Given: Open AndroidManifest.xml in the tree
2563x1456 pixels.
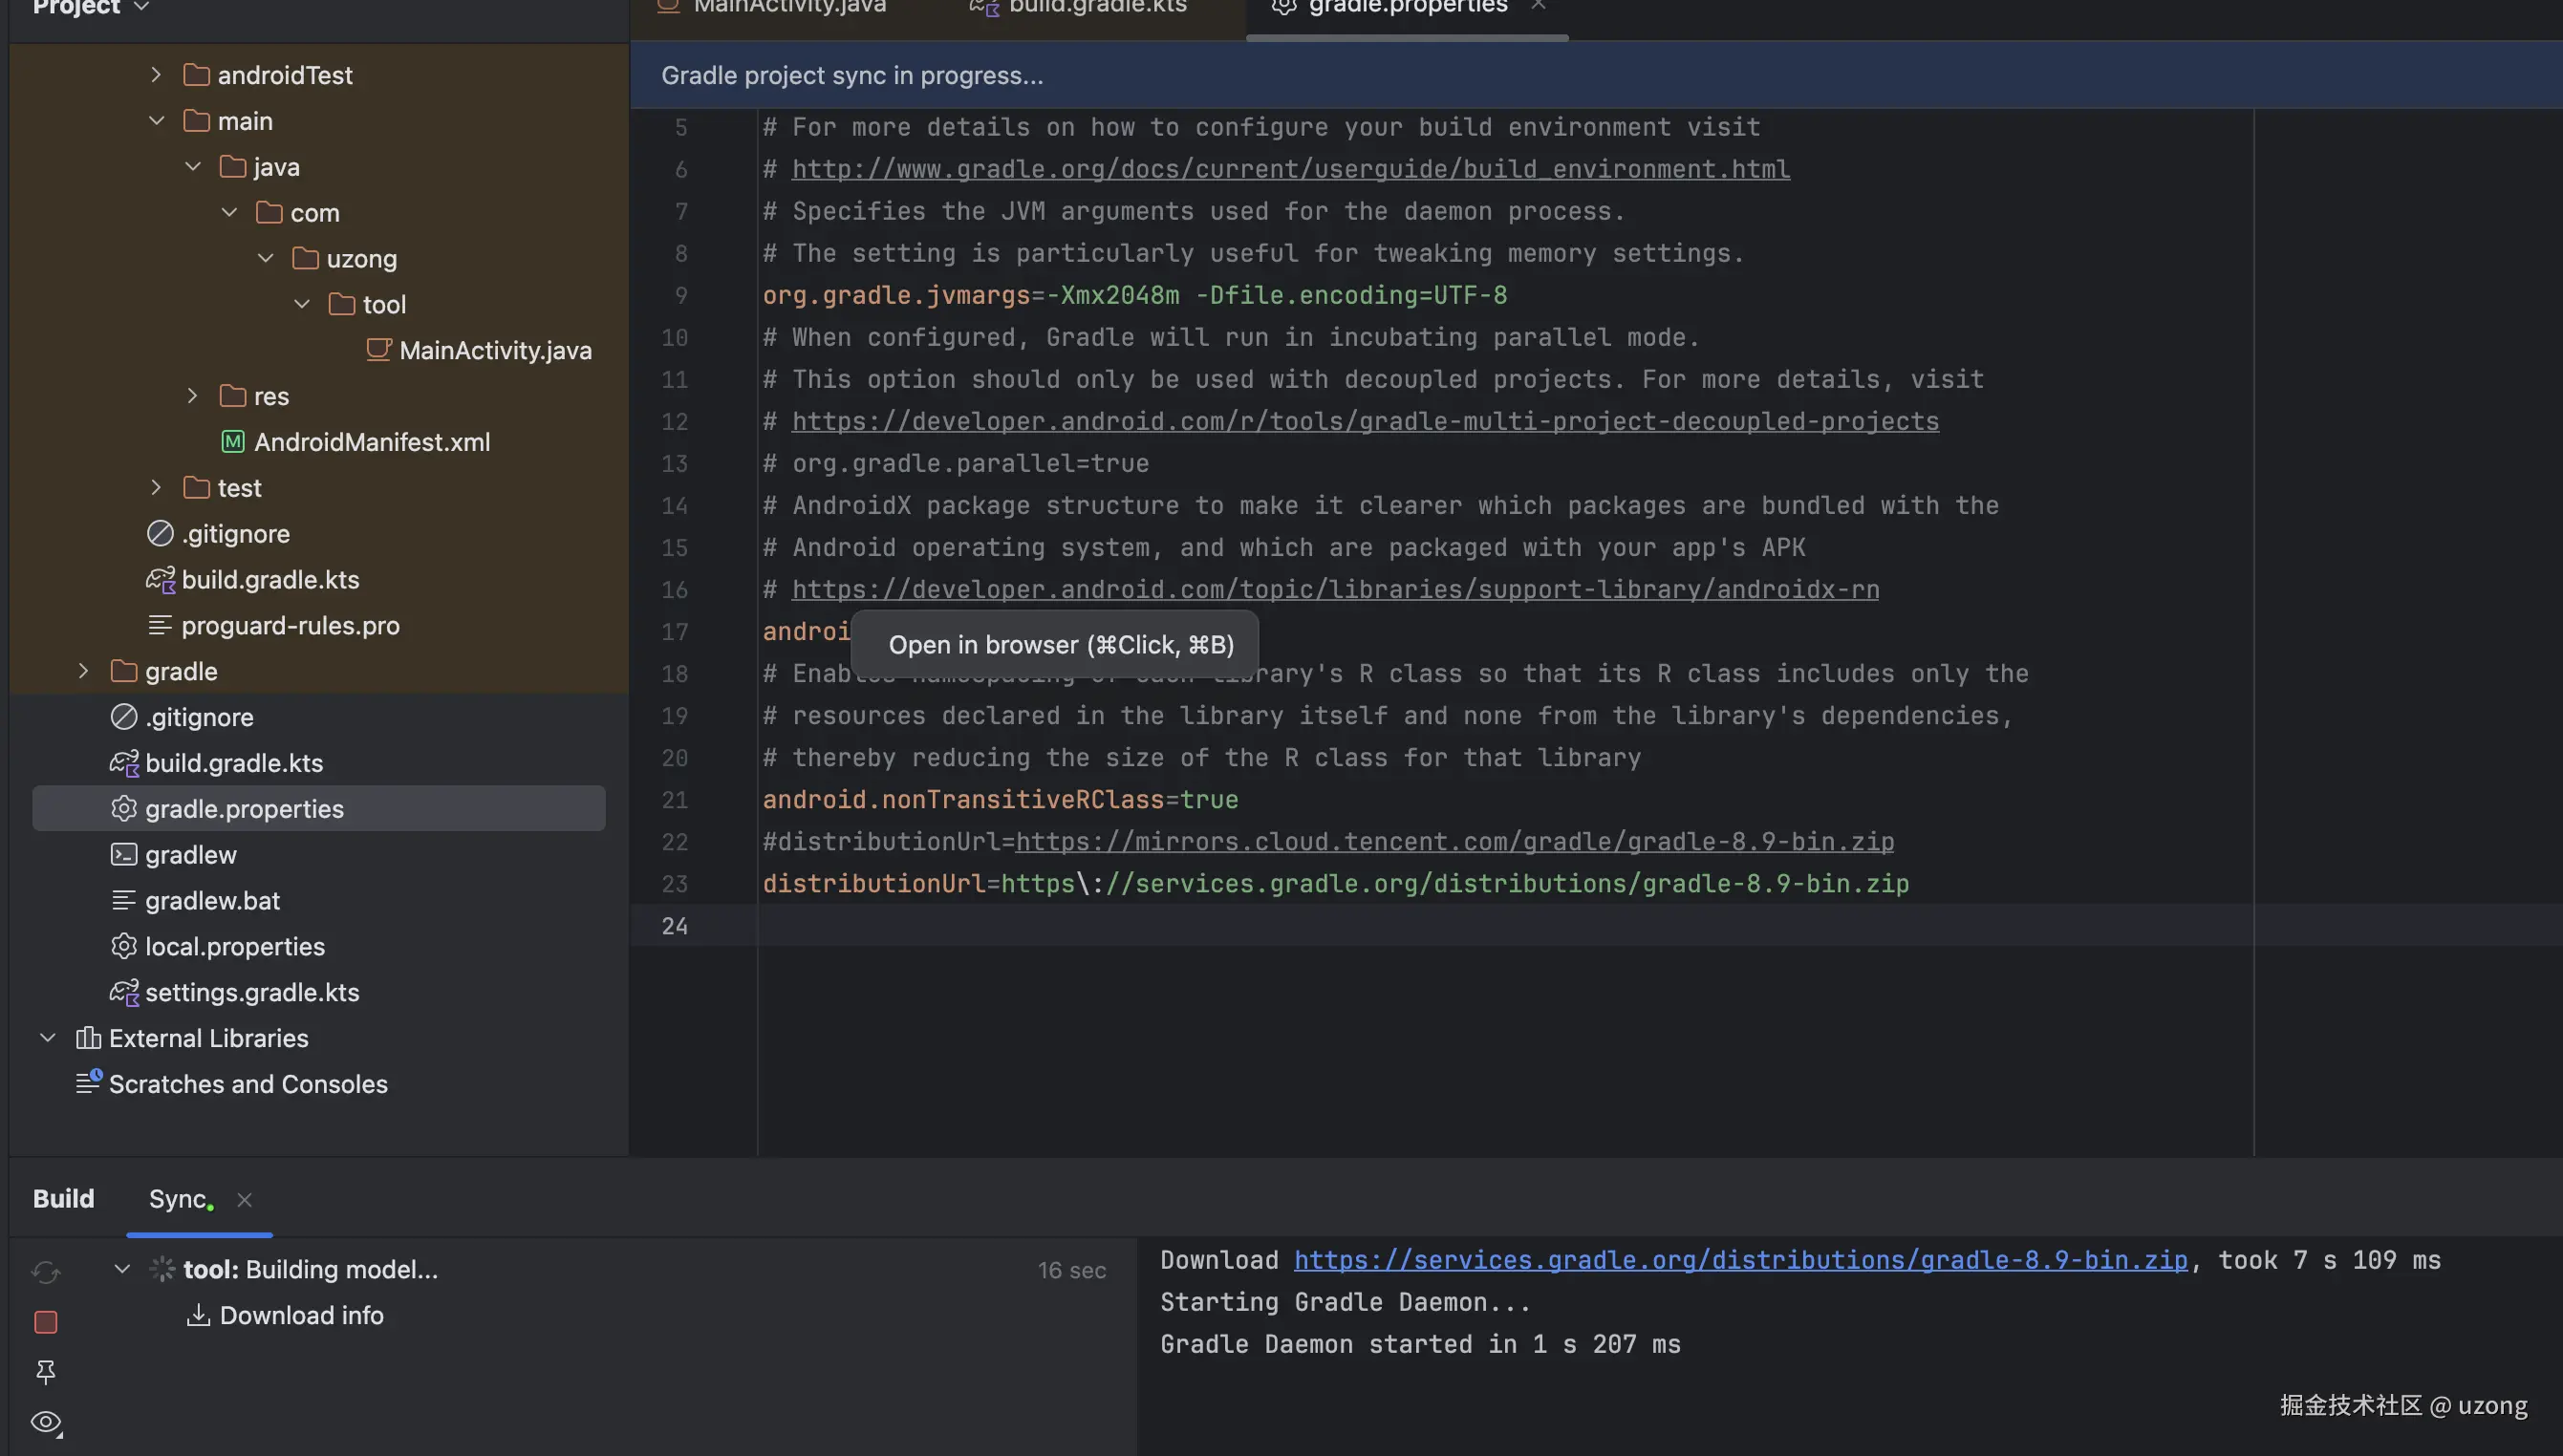Looking at the screenshot, I should click(371, 442).
